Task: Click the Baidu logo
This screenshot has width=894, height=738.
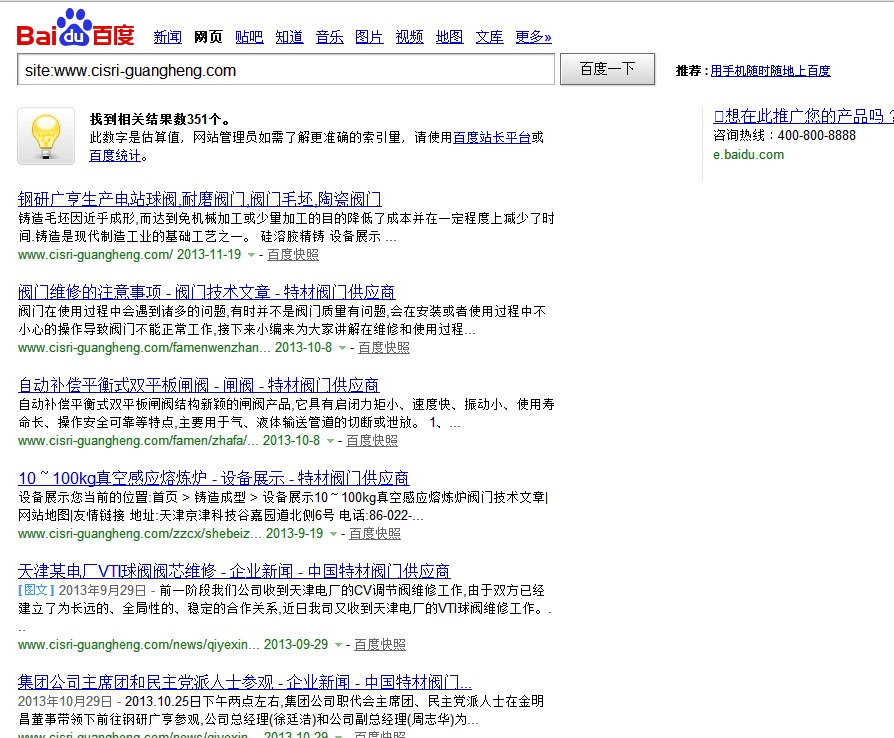Action: pos(75,27)
